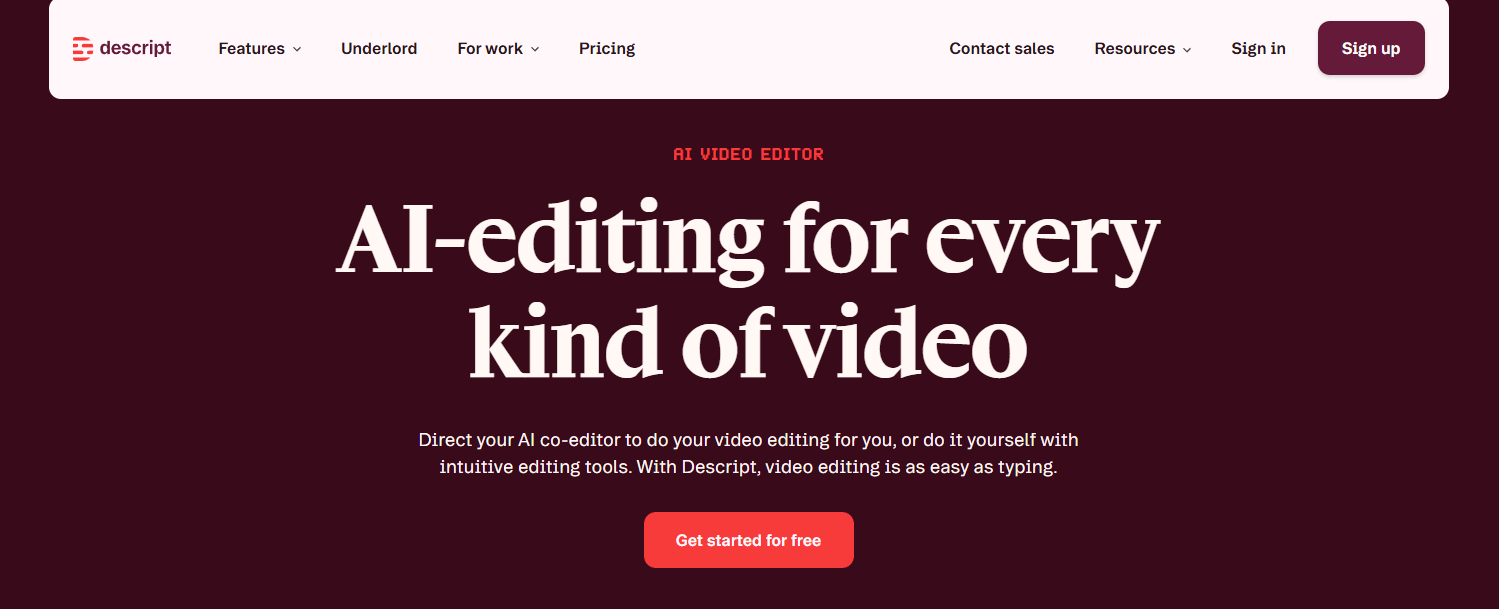
Task: Select the Contact sales link
Action: 1002,48
